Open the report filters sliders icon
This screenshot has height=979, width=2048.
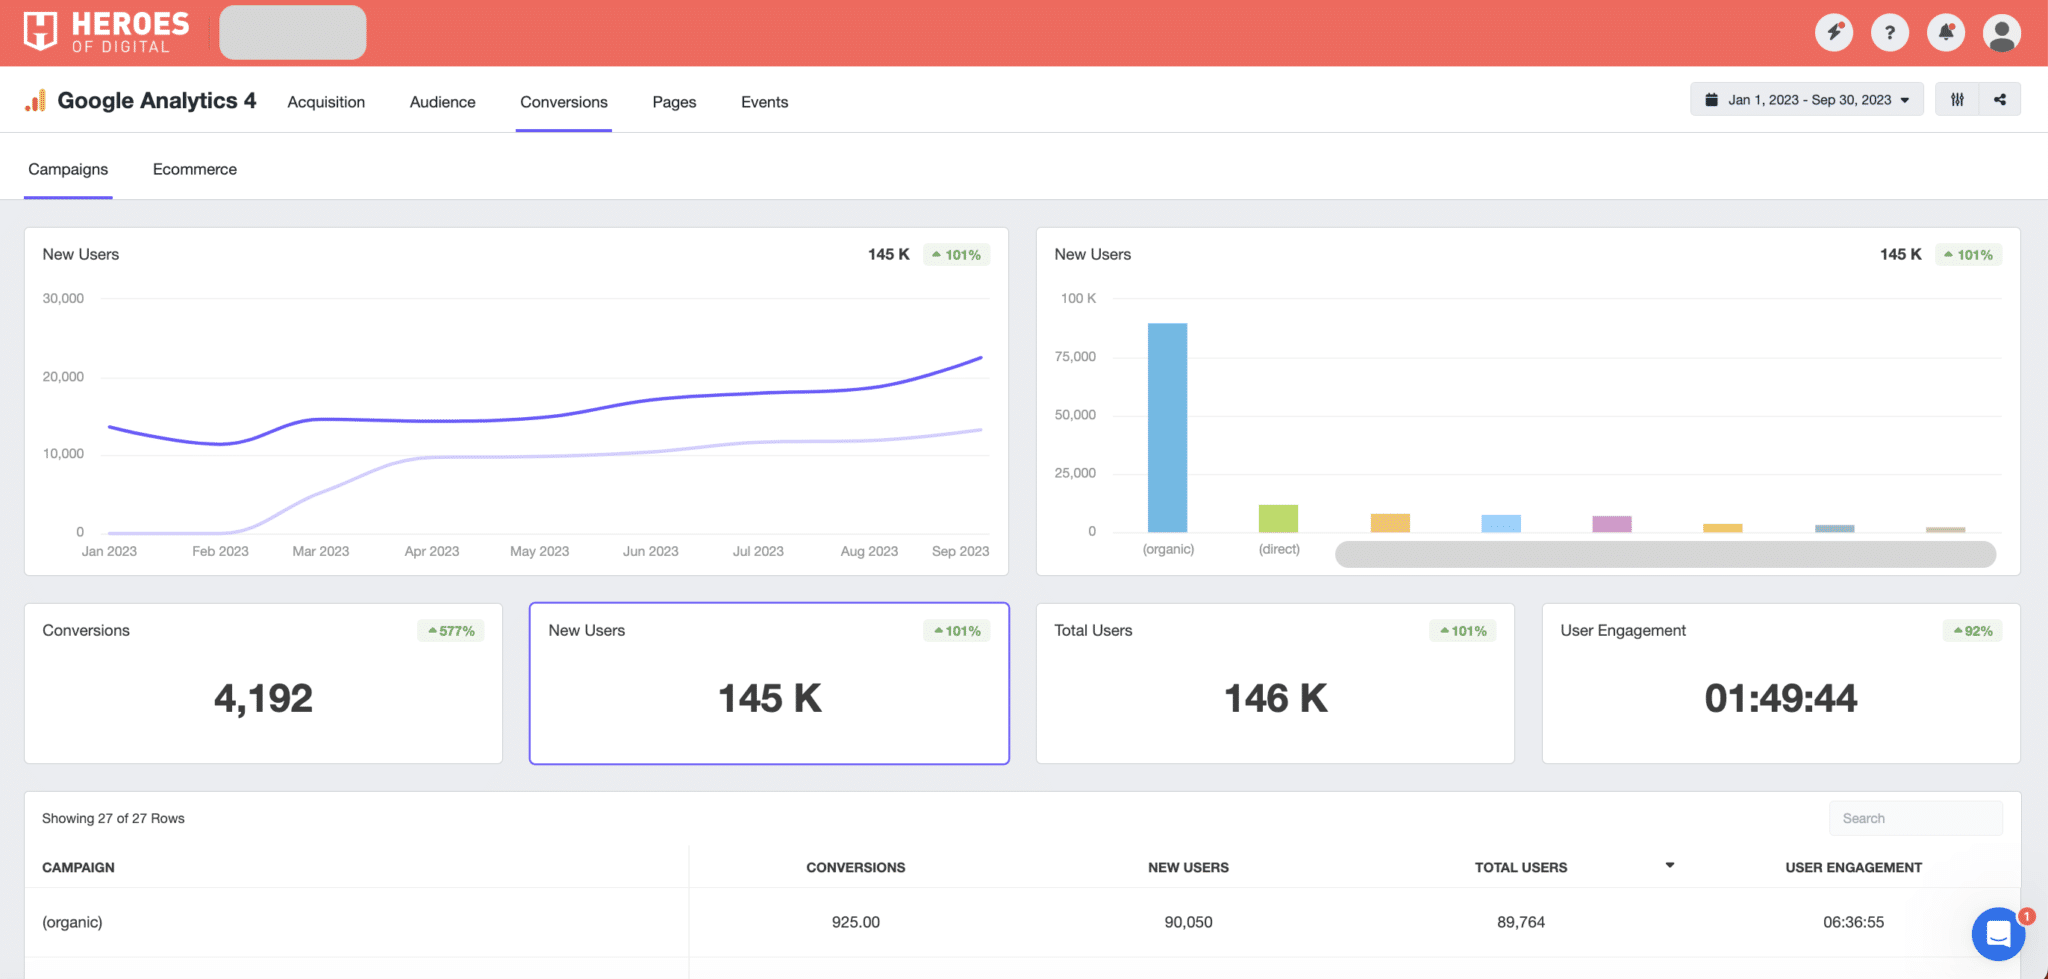(1957, 99)
